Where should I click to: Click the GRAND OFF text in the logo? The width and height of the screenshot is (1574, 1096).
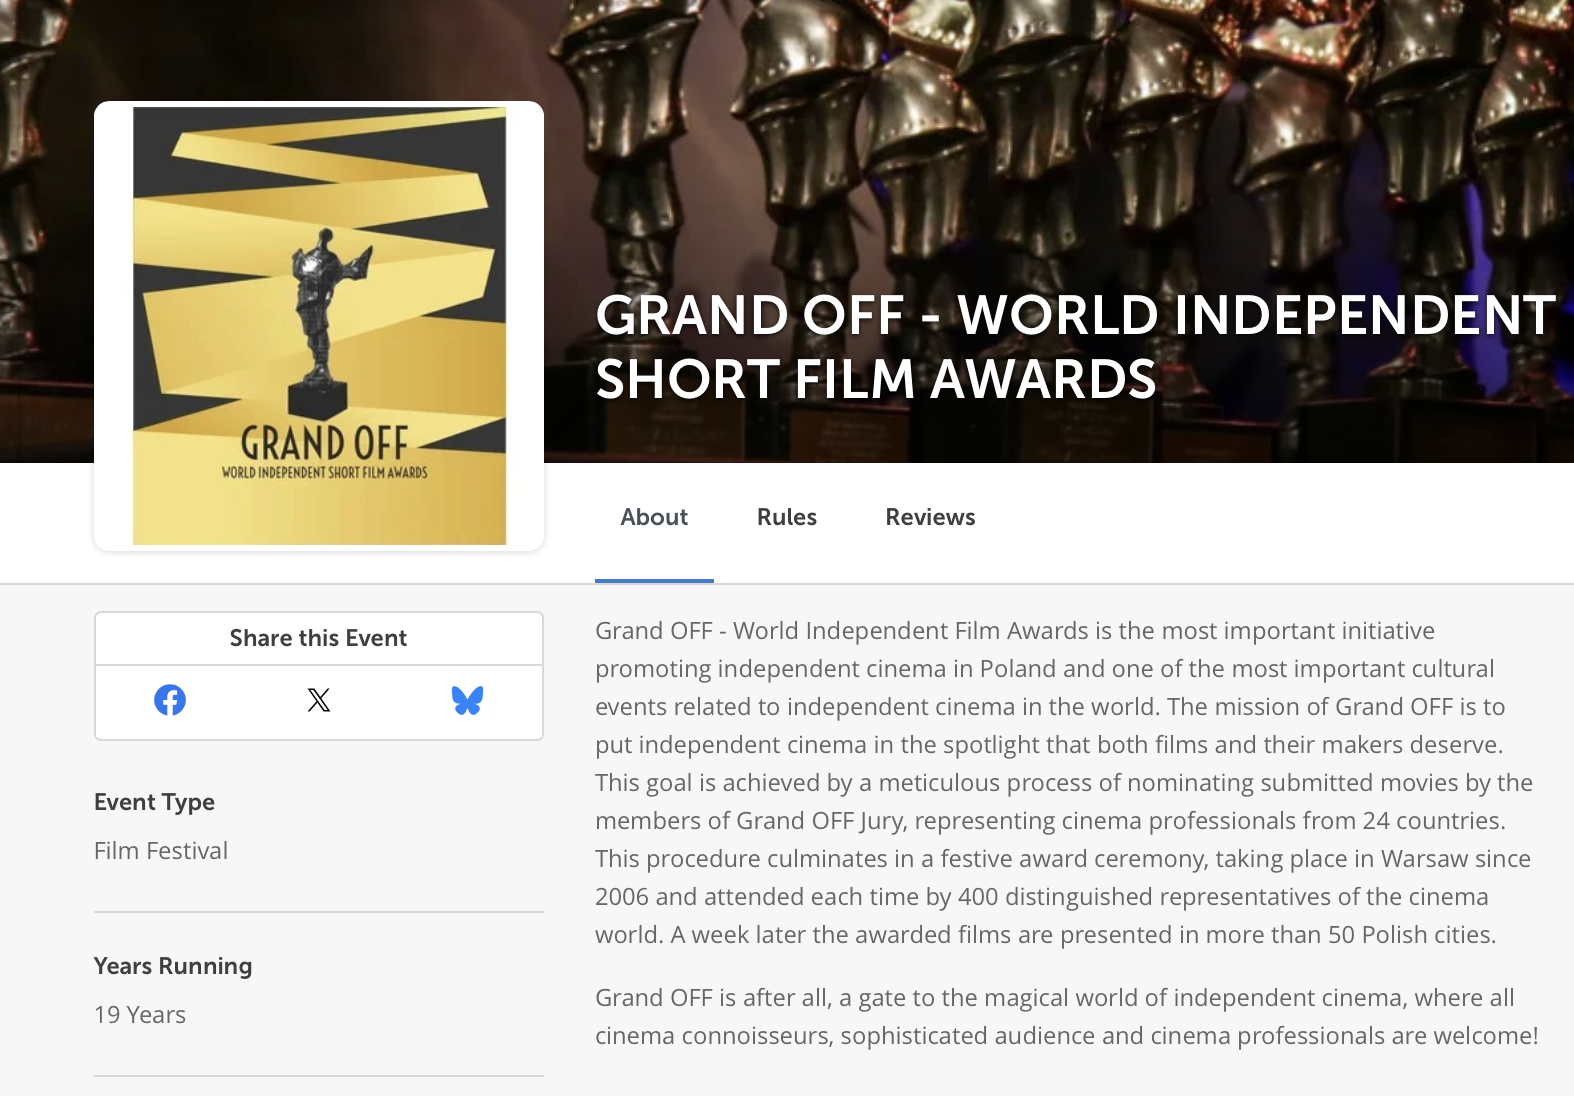click(x=324, y=443)
